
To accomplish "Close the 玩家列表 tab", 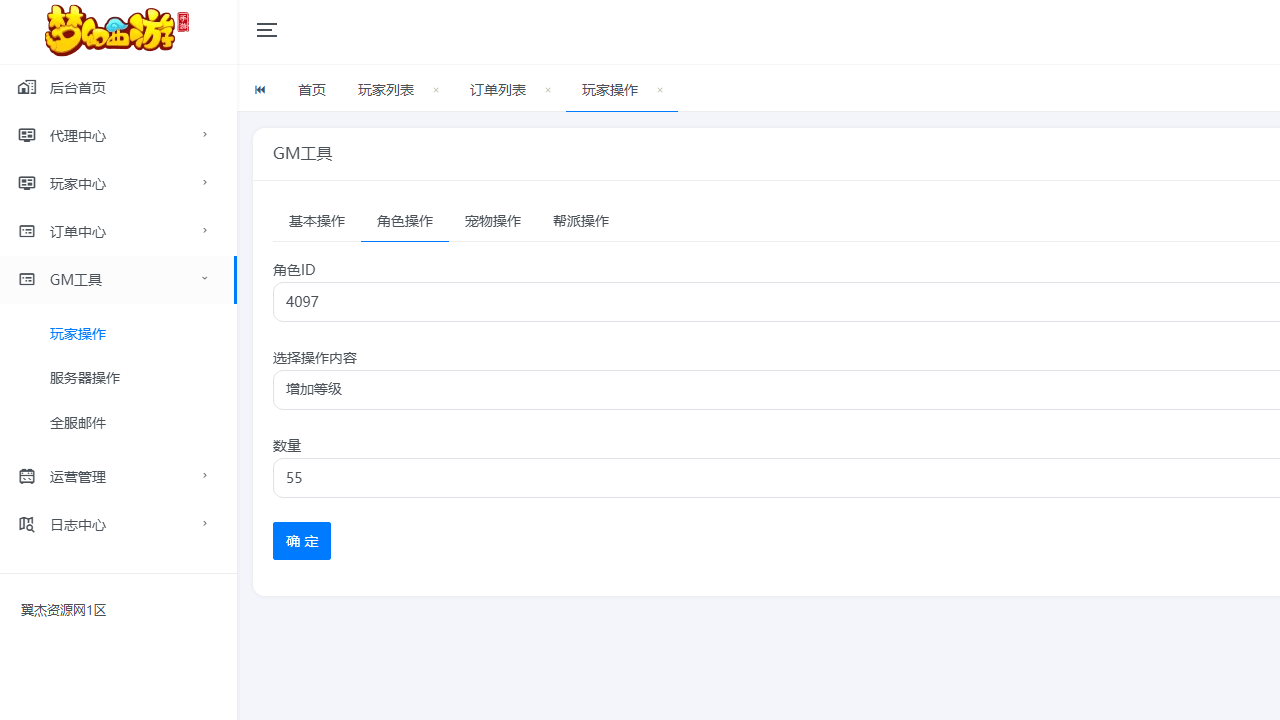I will pos(436,90).
